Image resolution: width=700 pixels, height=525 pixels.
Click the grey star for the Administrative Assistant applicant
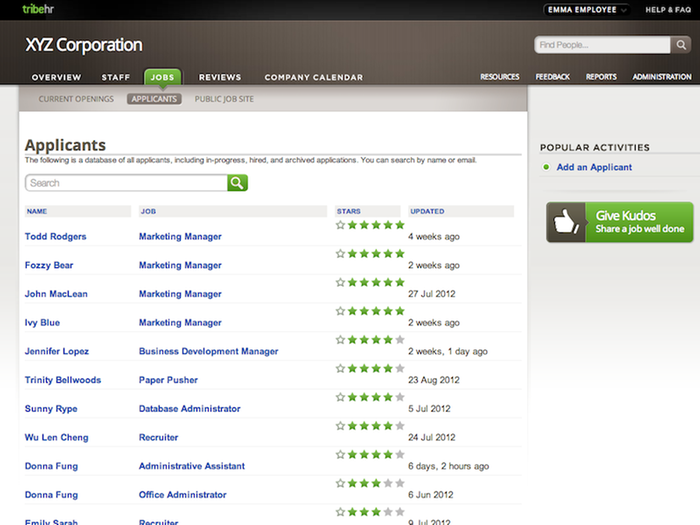[400, 454]
